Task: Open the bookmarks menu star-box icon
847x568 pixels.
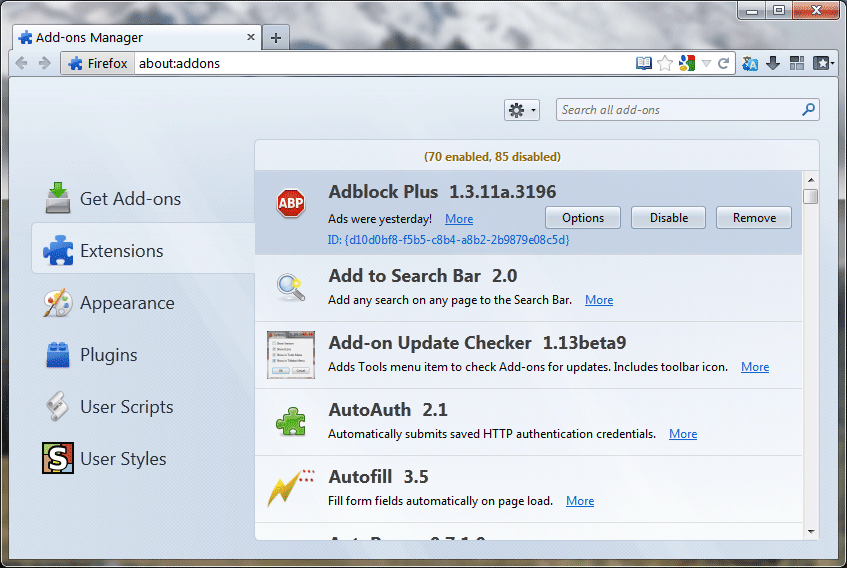Action: pyautogui.click(x=823, y=63)
